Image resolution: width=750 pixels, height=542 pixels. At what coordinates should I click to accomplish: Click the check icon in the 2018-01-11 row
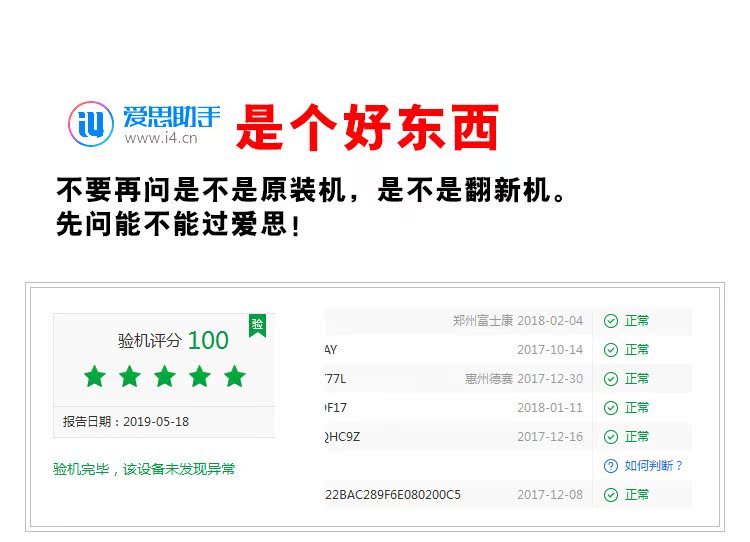(x=611, y=408)
